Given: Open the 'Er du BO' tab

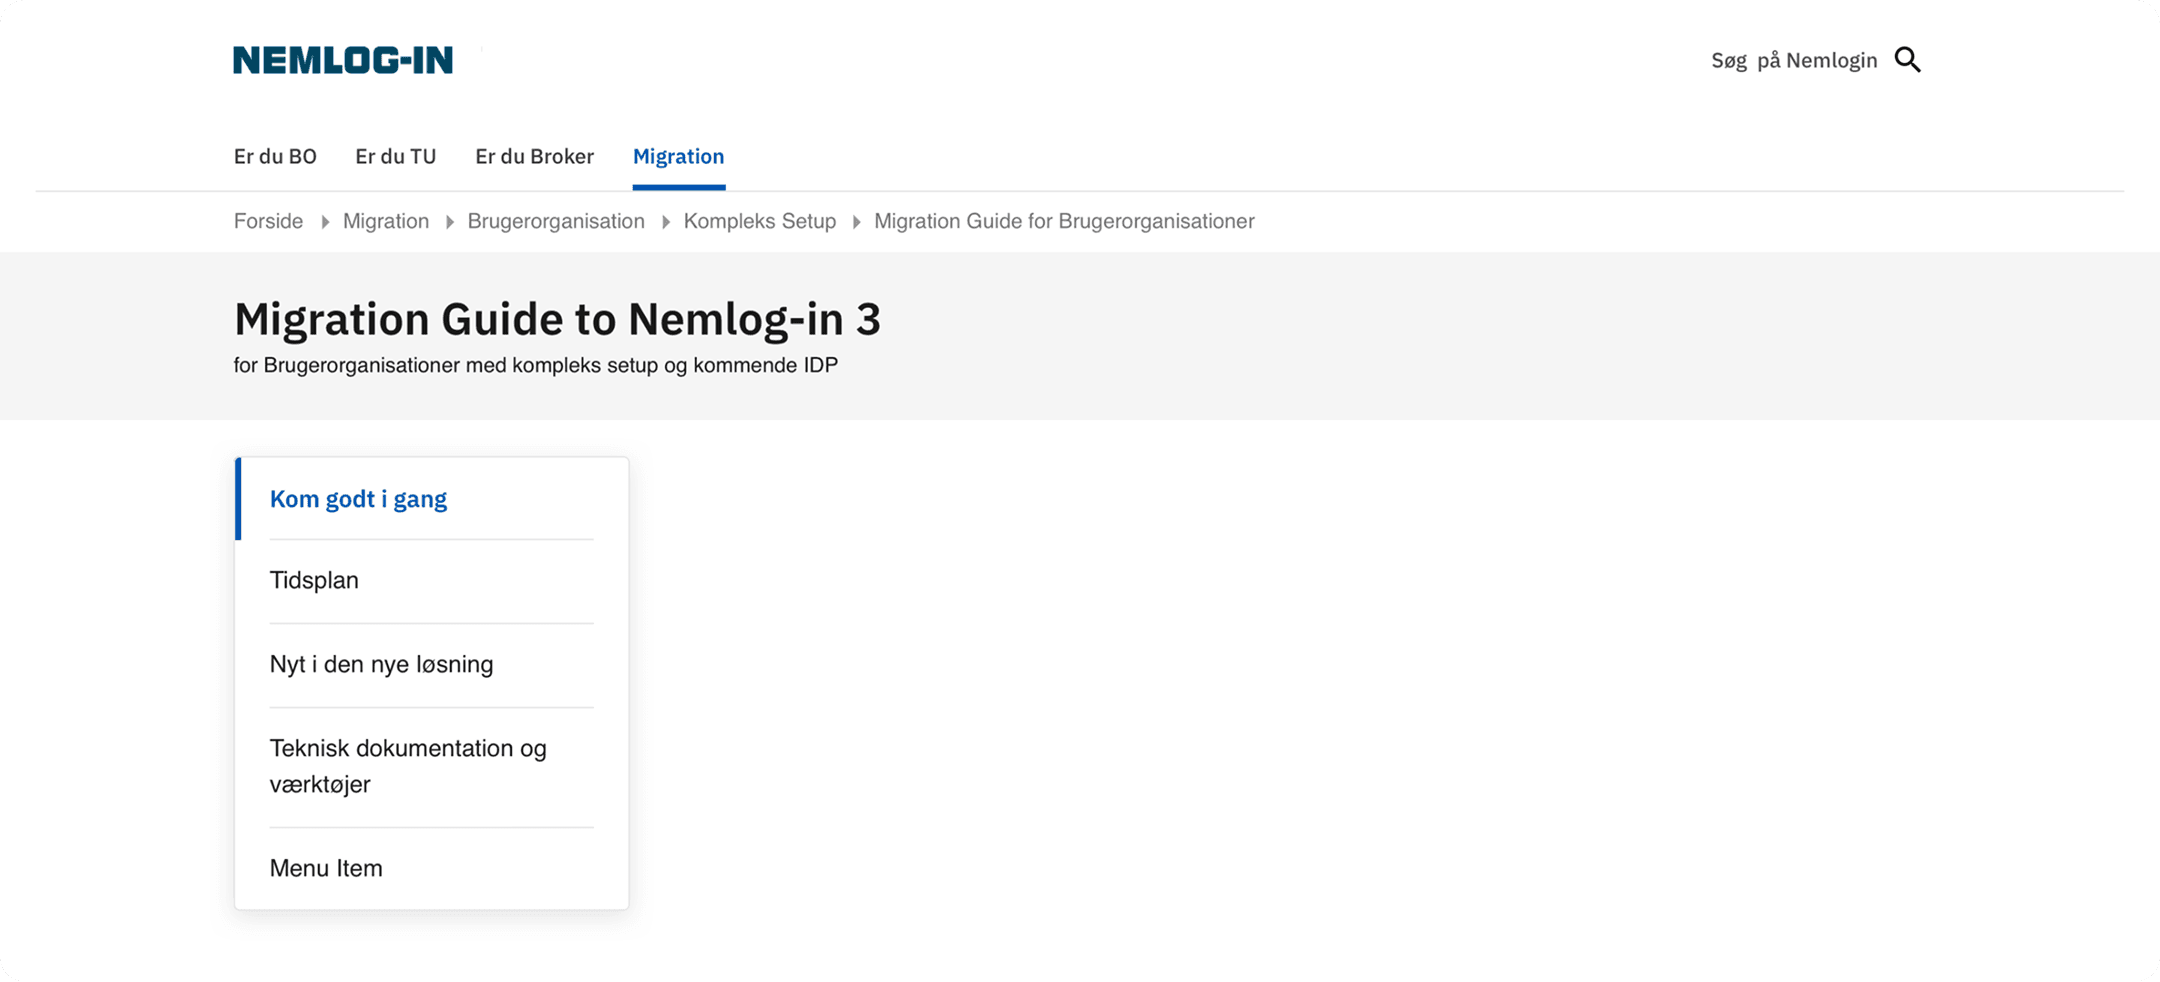Looking at the screenshot, I should tap(275, 156).
